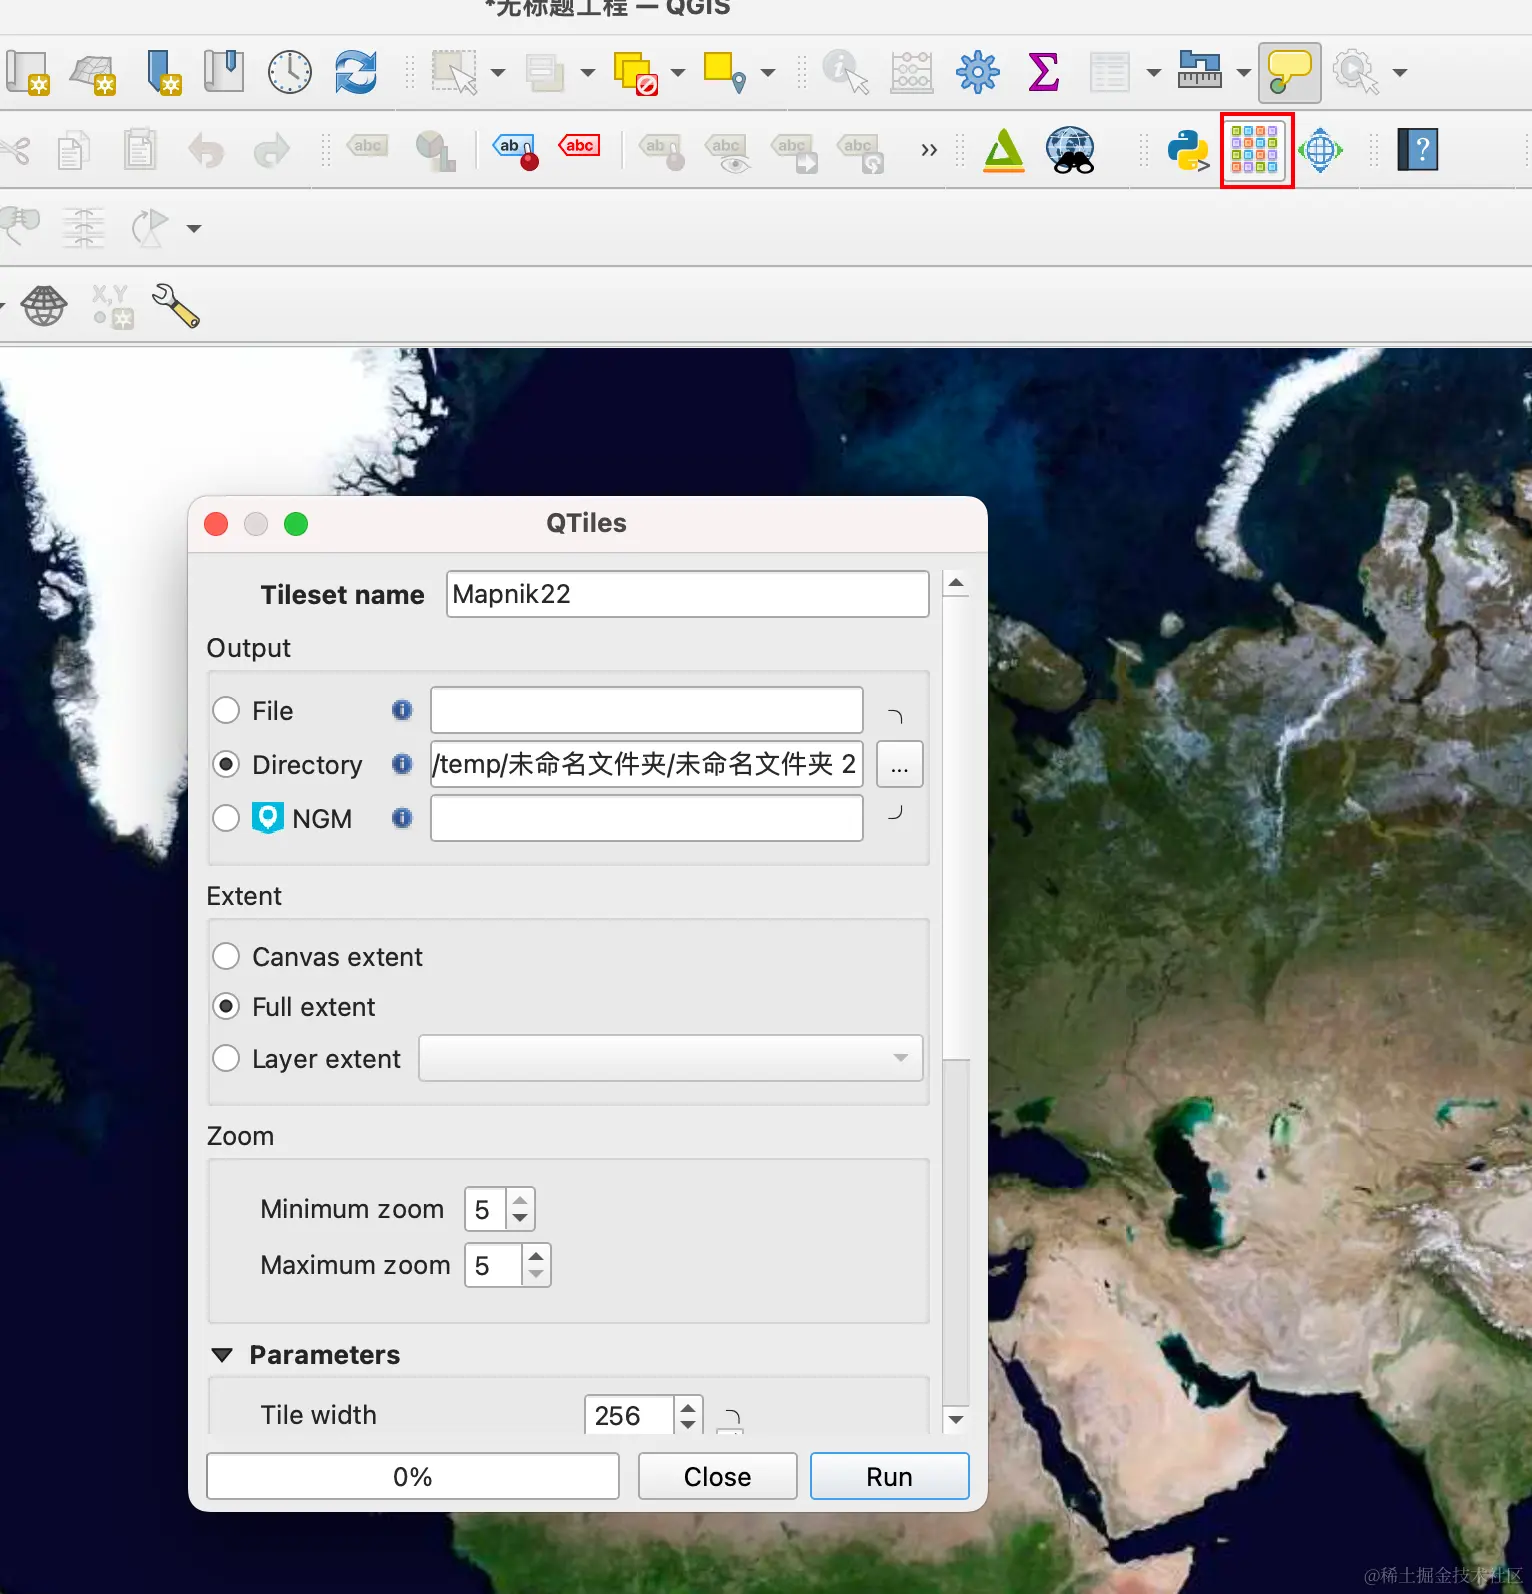
Task: Click the wrench settings tool icon
Action: [x=176, y=306]
